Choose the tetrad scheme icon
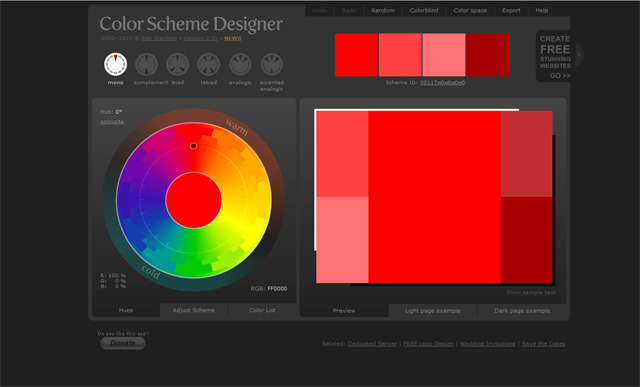This screenshot has height=387, width=640. click(209, 64)
